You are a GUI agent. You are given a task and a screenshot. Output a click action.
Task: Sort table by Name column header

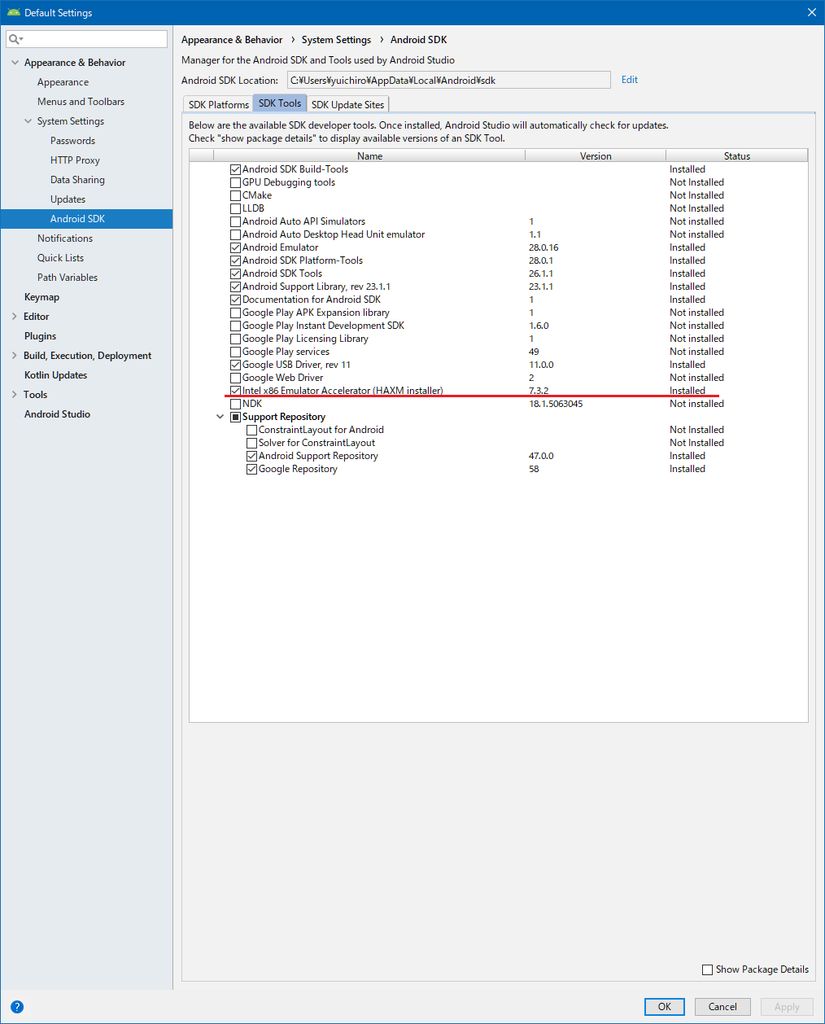coord(369,155)
